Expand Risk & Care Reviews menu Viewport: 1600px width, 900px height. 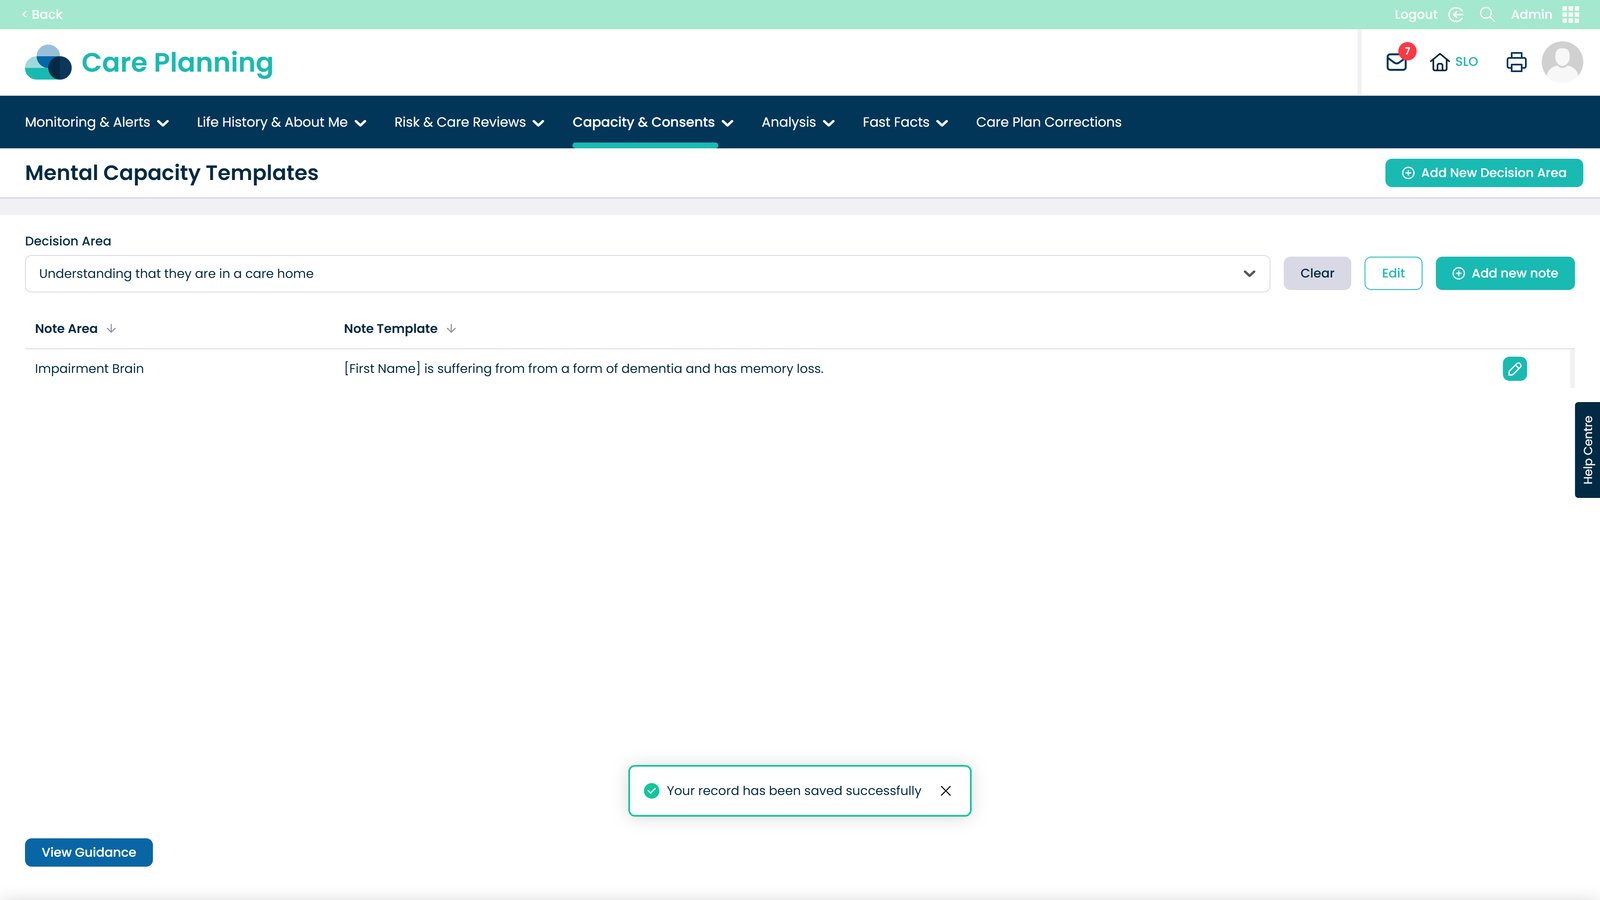(469, 122)
